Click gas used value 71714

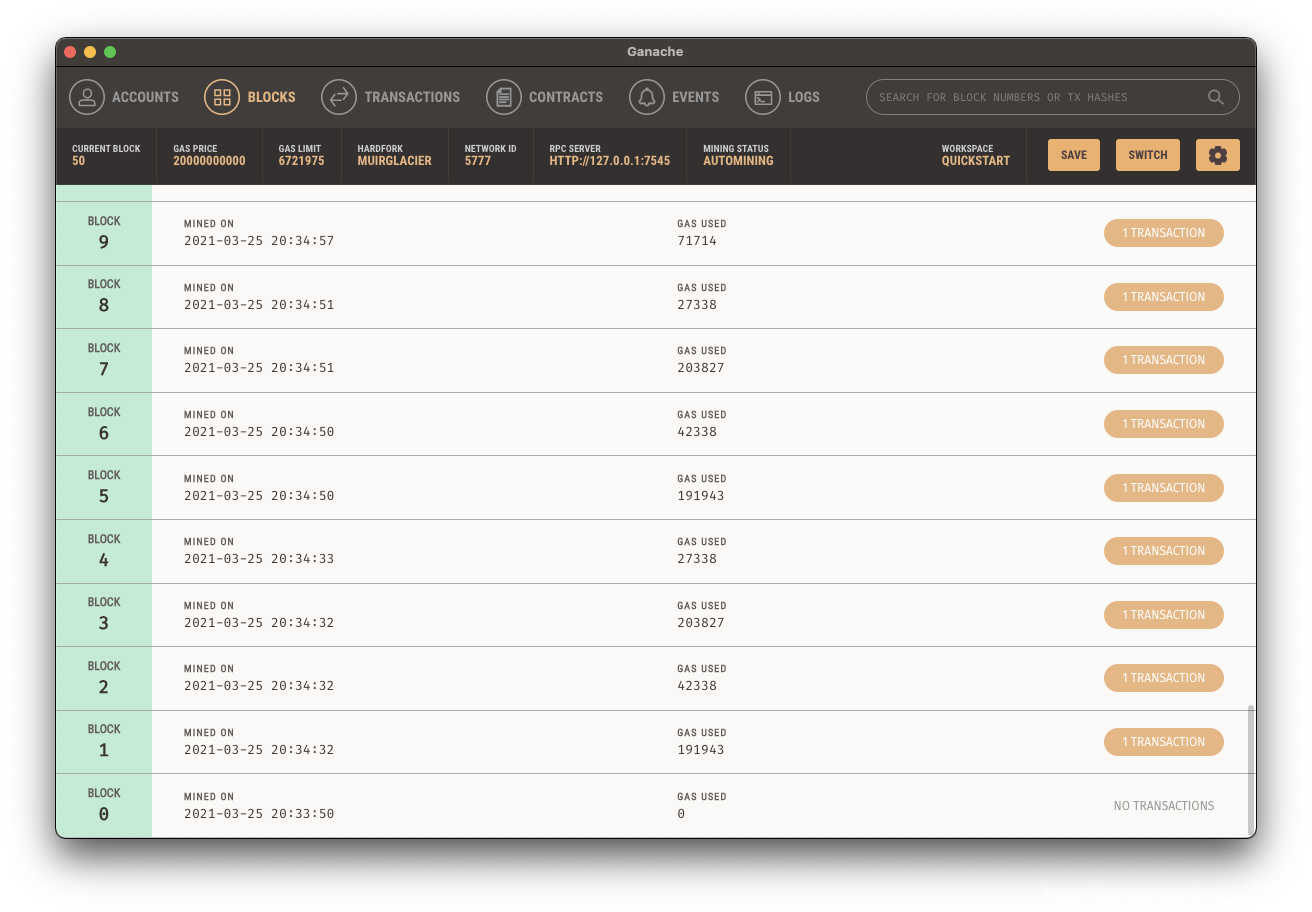(697, 241)
